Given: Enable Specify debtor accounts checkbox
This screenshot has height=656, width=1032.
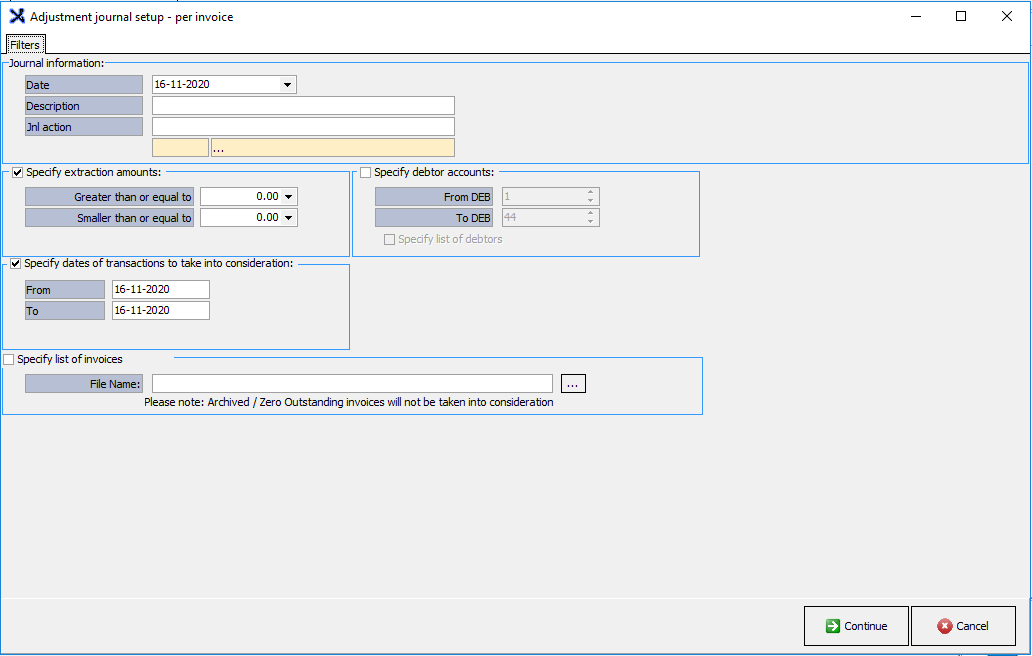Looking at the screenshot, I should [365, 173].
